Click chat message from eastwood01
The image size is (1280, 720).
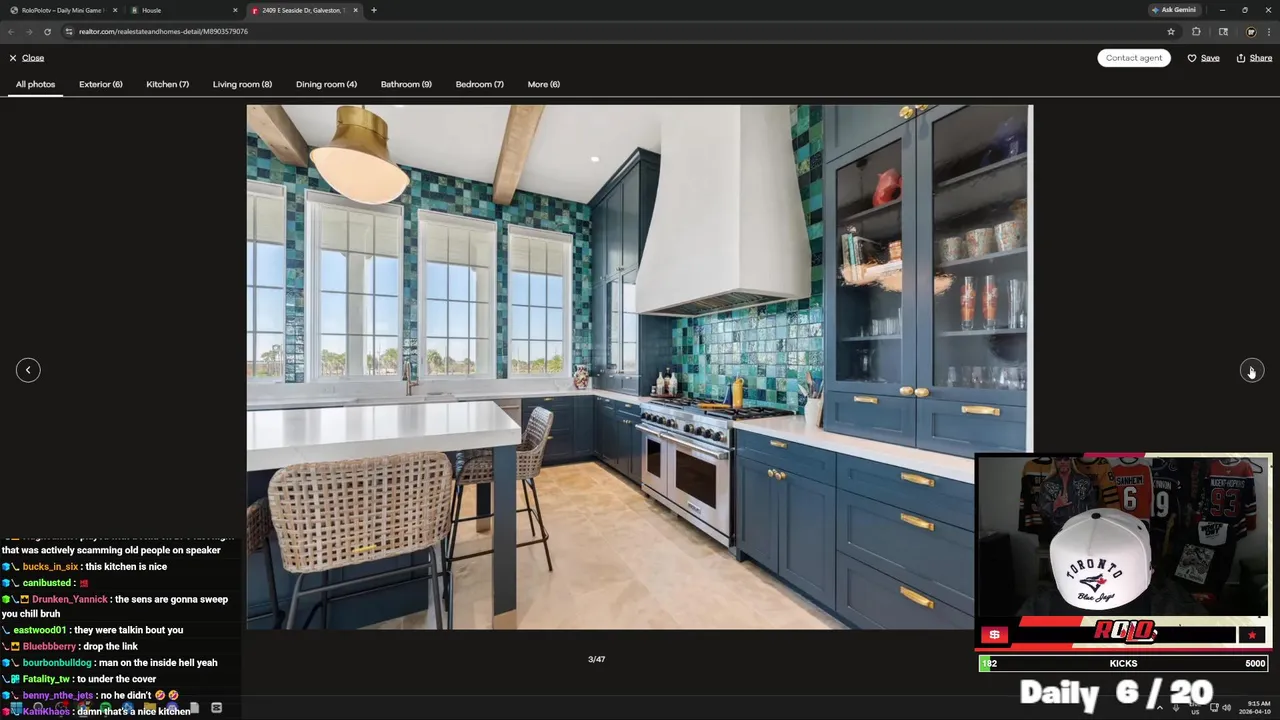tap(93, 630)
